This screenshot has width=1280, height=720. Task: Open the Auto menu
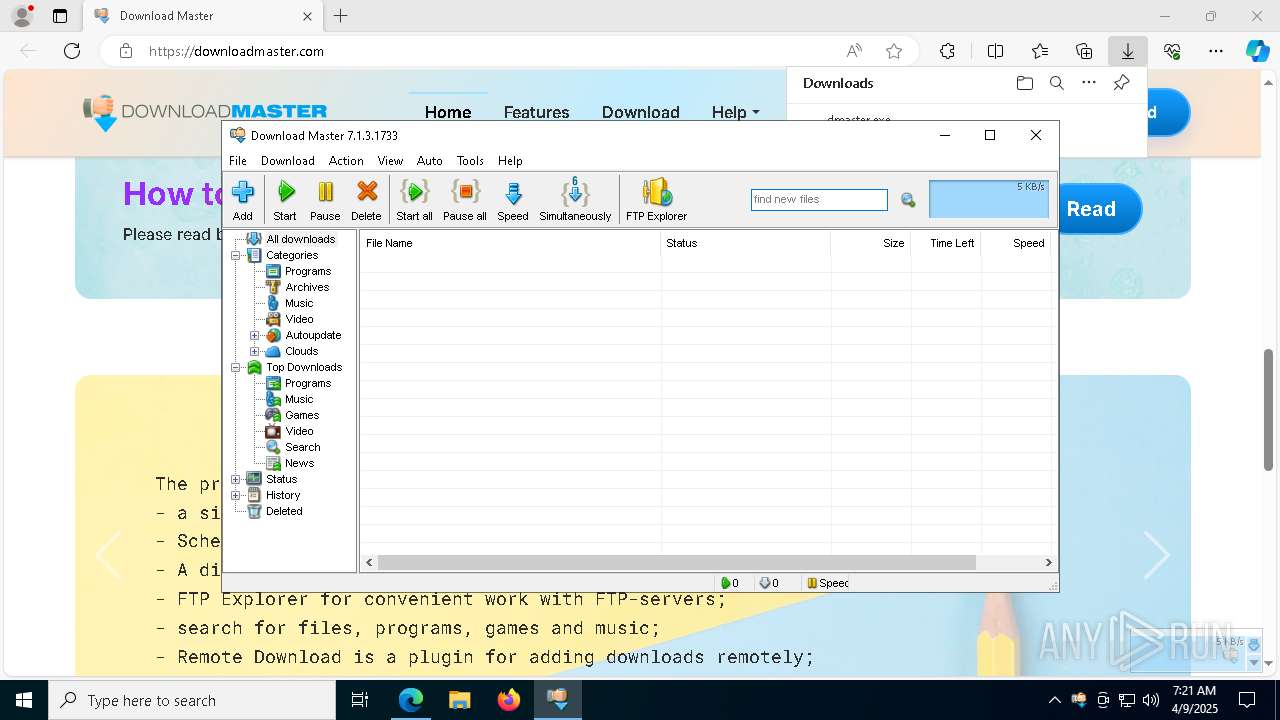pyautogui.click(x=430, y=160)
